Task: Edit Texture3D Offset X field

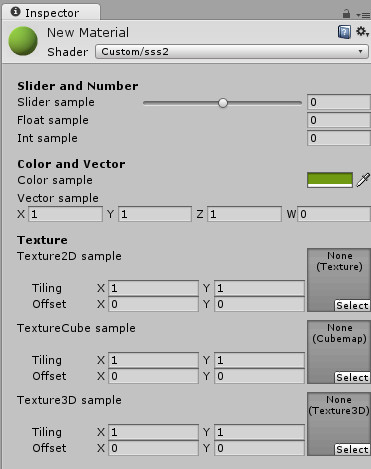Action: click(x=153, y=448)
